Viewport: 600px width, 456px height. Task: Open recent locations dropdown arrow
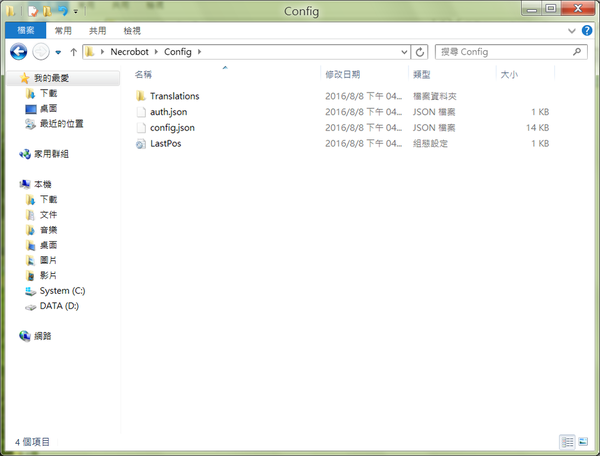58,51
